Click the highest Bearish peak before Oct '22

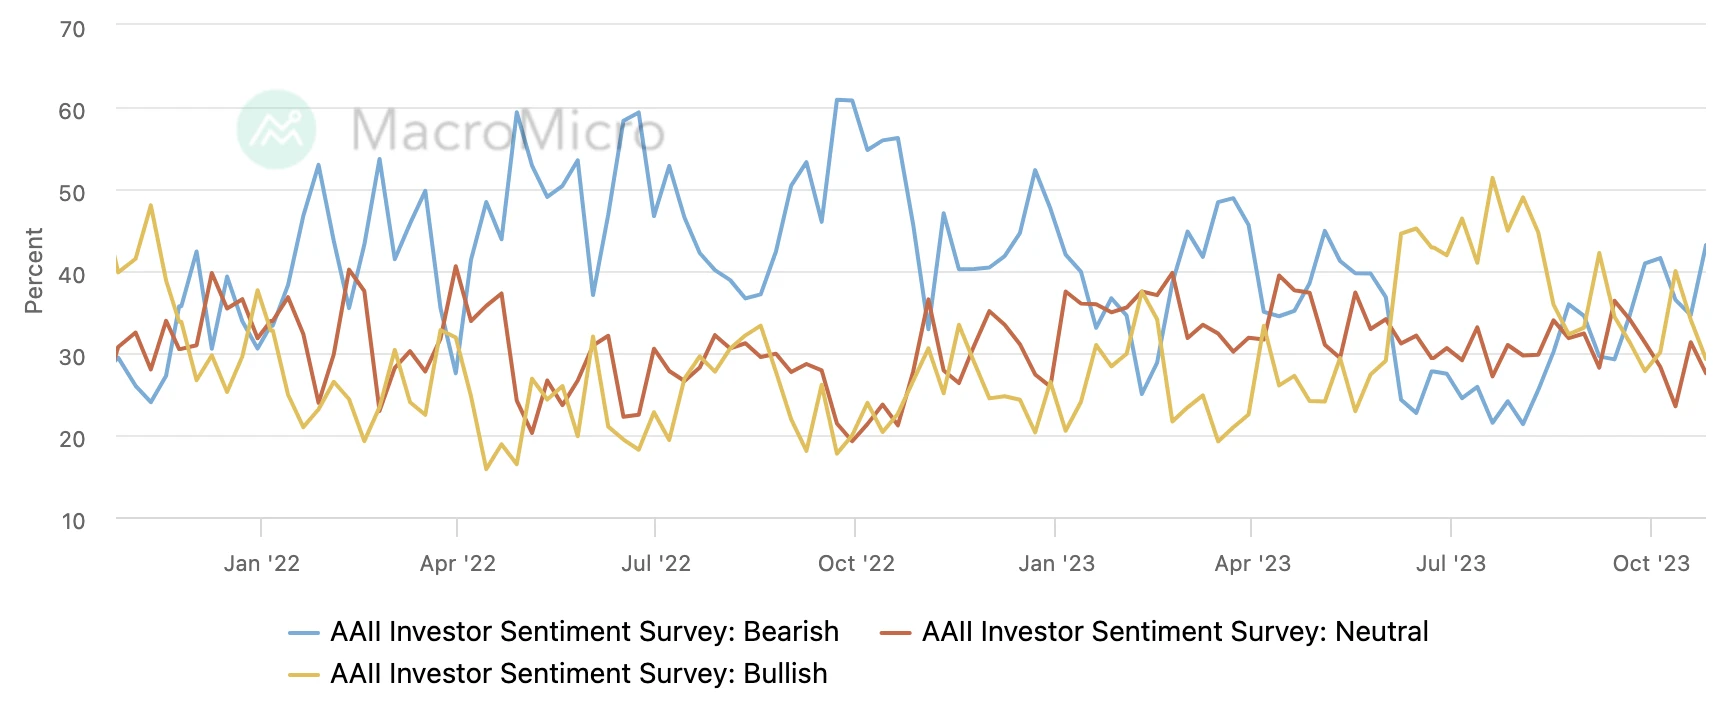click(838, 100)
